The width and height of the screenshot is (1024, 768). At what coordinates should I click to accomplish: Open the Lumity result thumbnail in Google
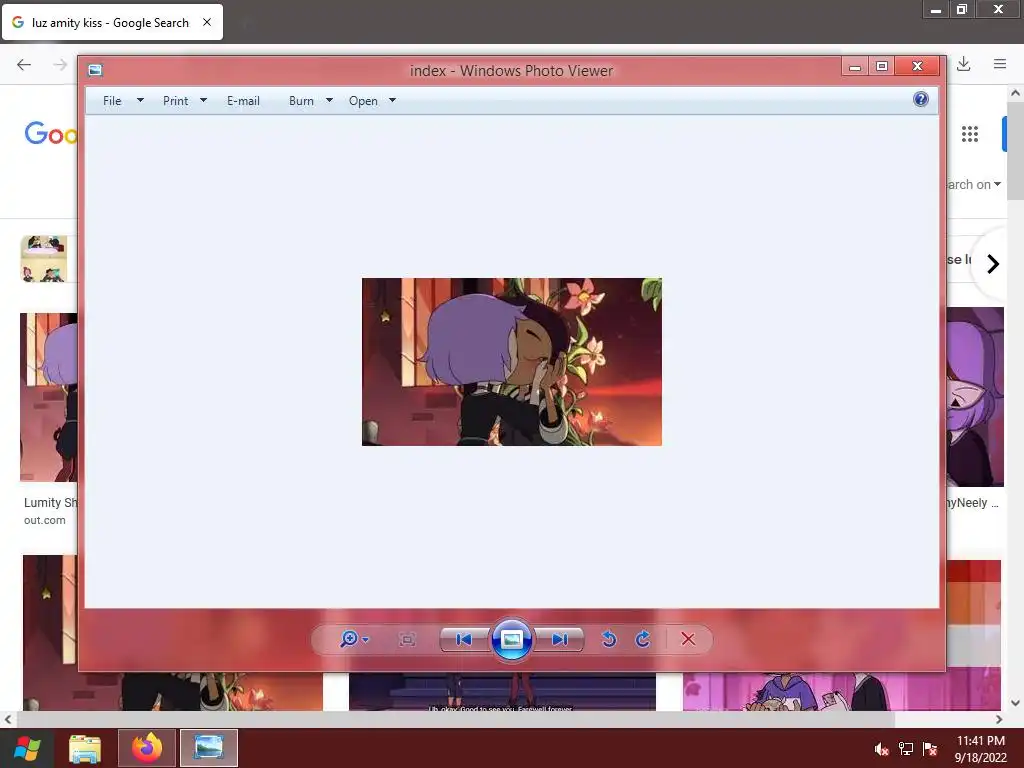coord(48,397)
